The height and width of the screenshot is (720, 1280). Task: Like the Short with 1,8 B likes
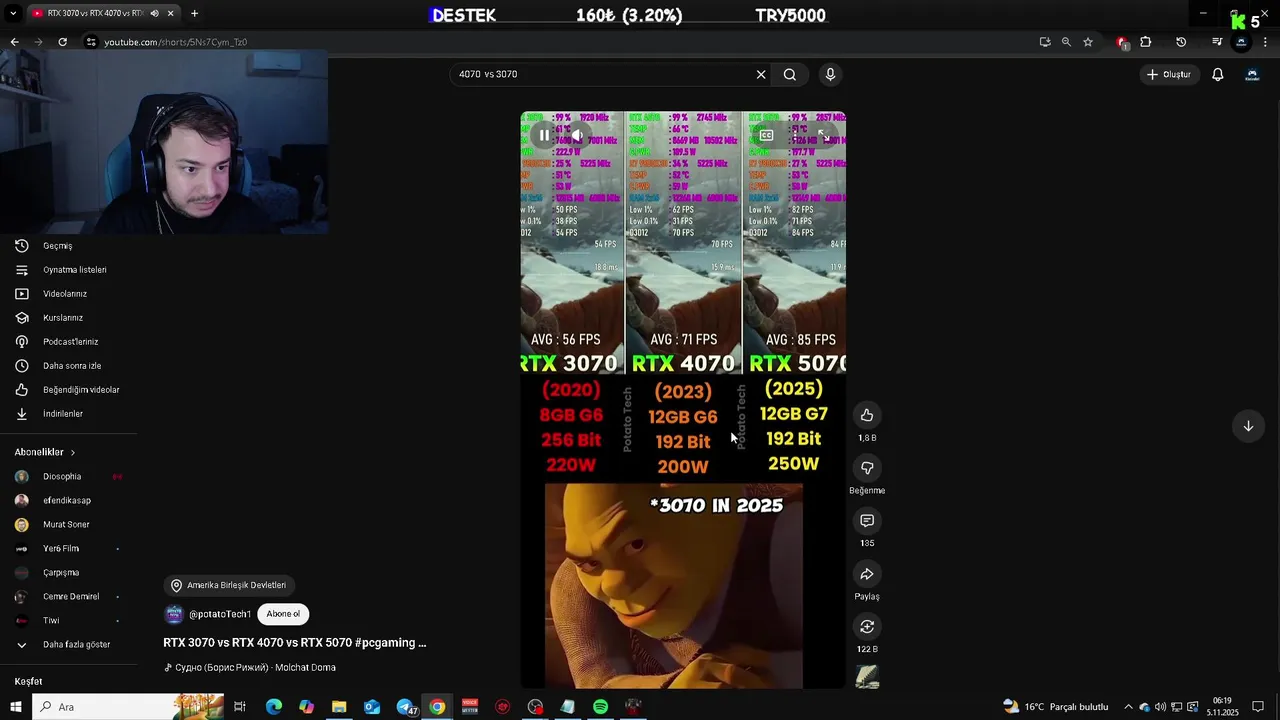coord(867,415)
